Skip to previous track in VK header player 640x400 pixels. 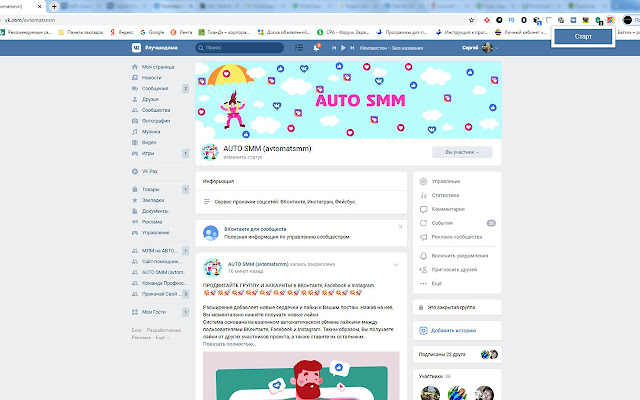point(333,48)
